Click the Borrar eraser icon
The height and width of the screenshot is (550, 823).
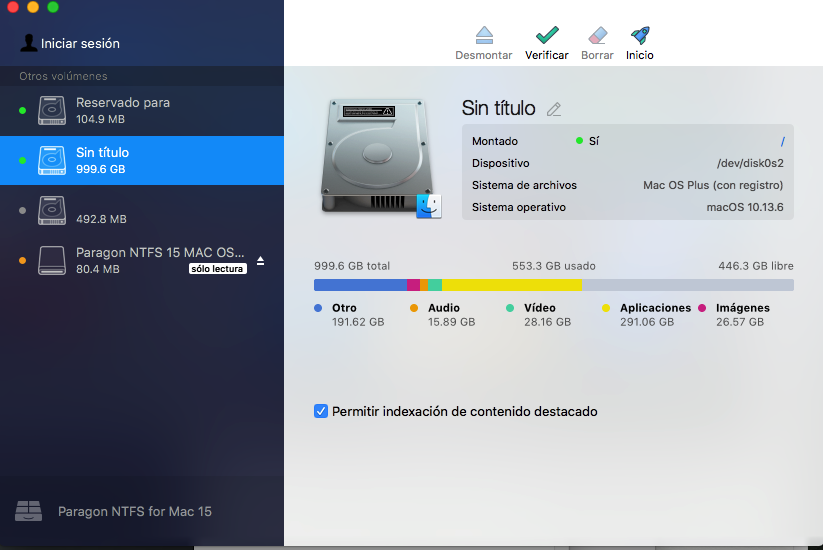[597, 35]
